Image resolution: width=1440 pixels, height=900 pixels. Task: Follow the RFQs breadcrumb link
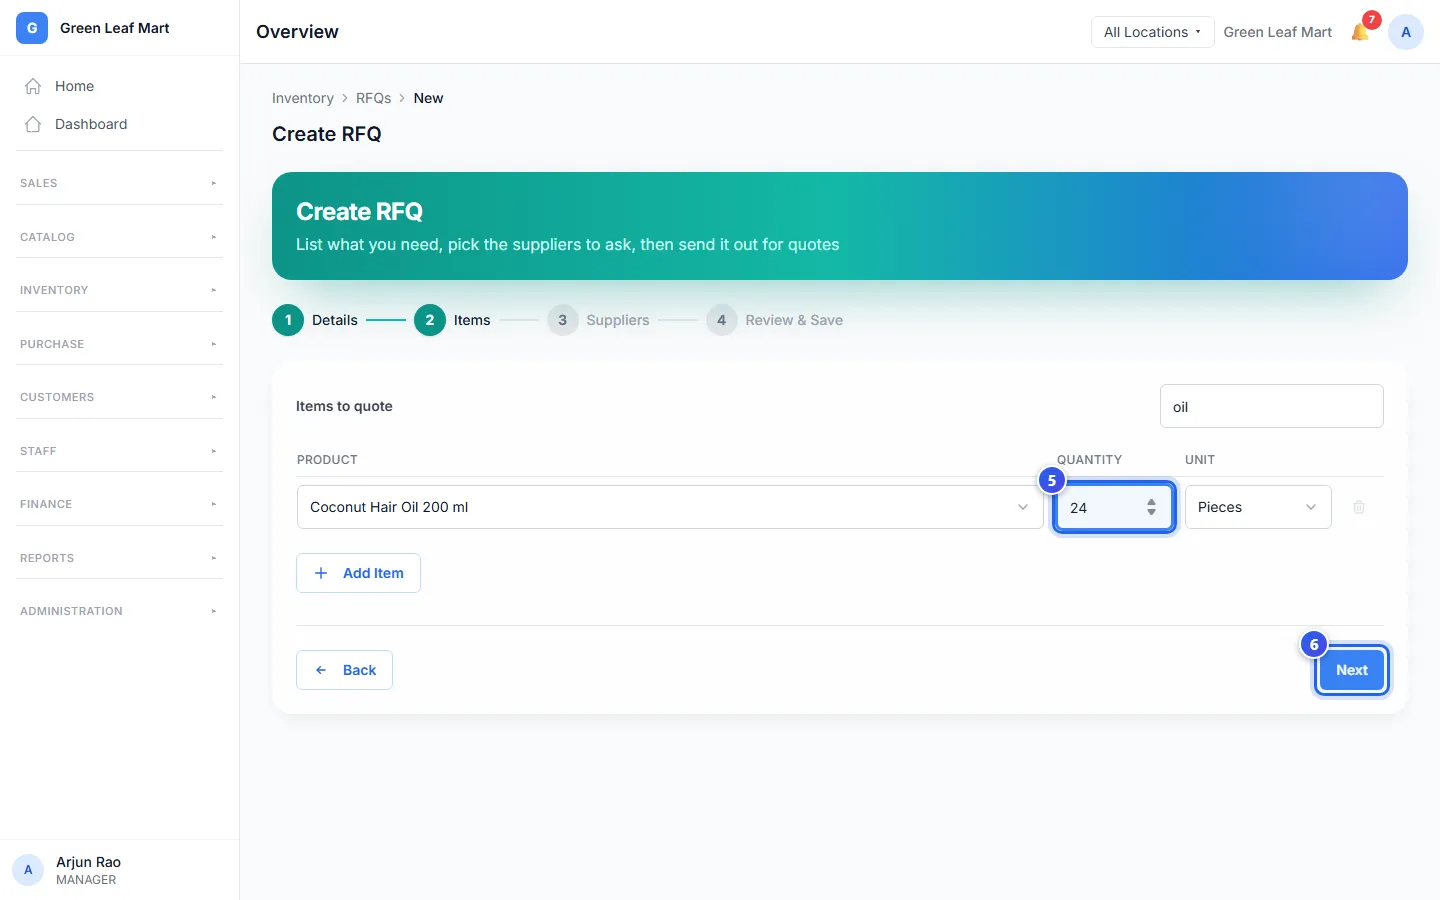374,98
